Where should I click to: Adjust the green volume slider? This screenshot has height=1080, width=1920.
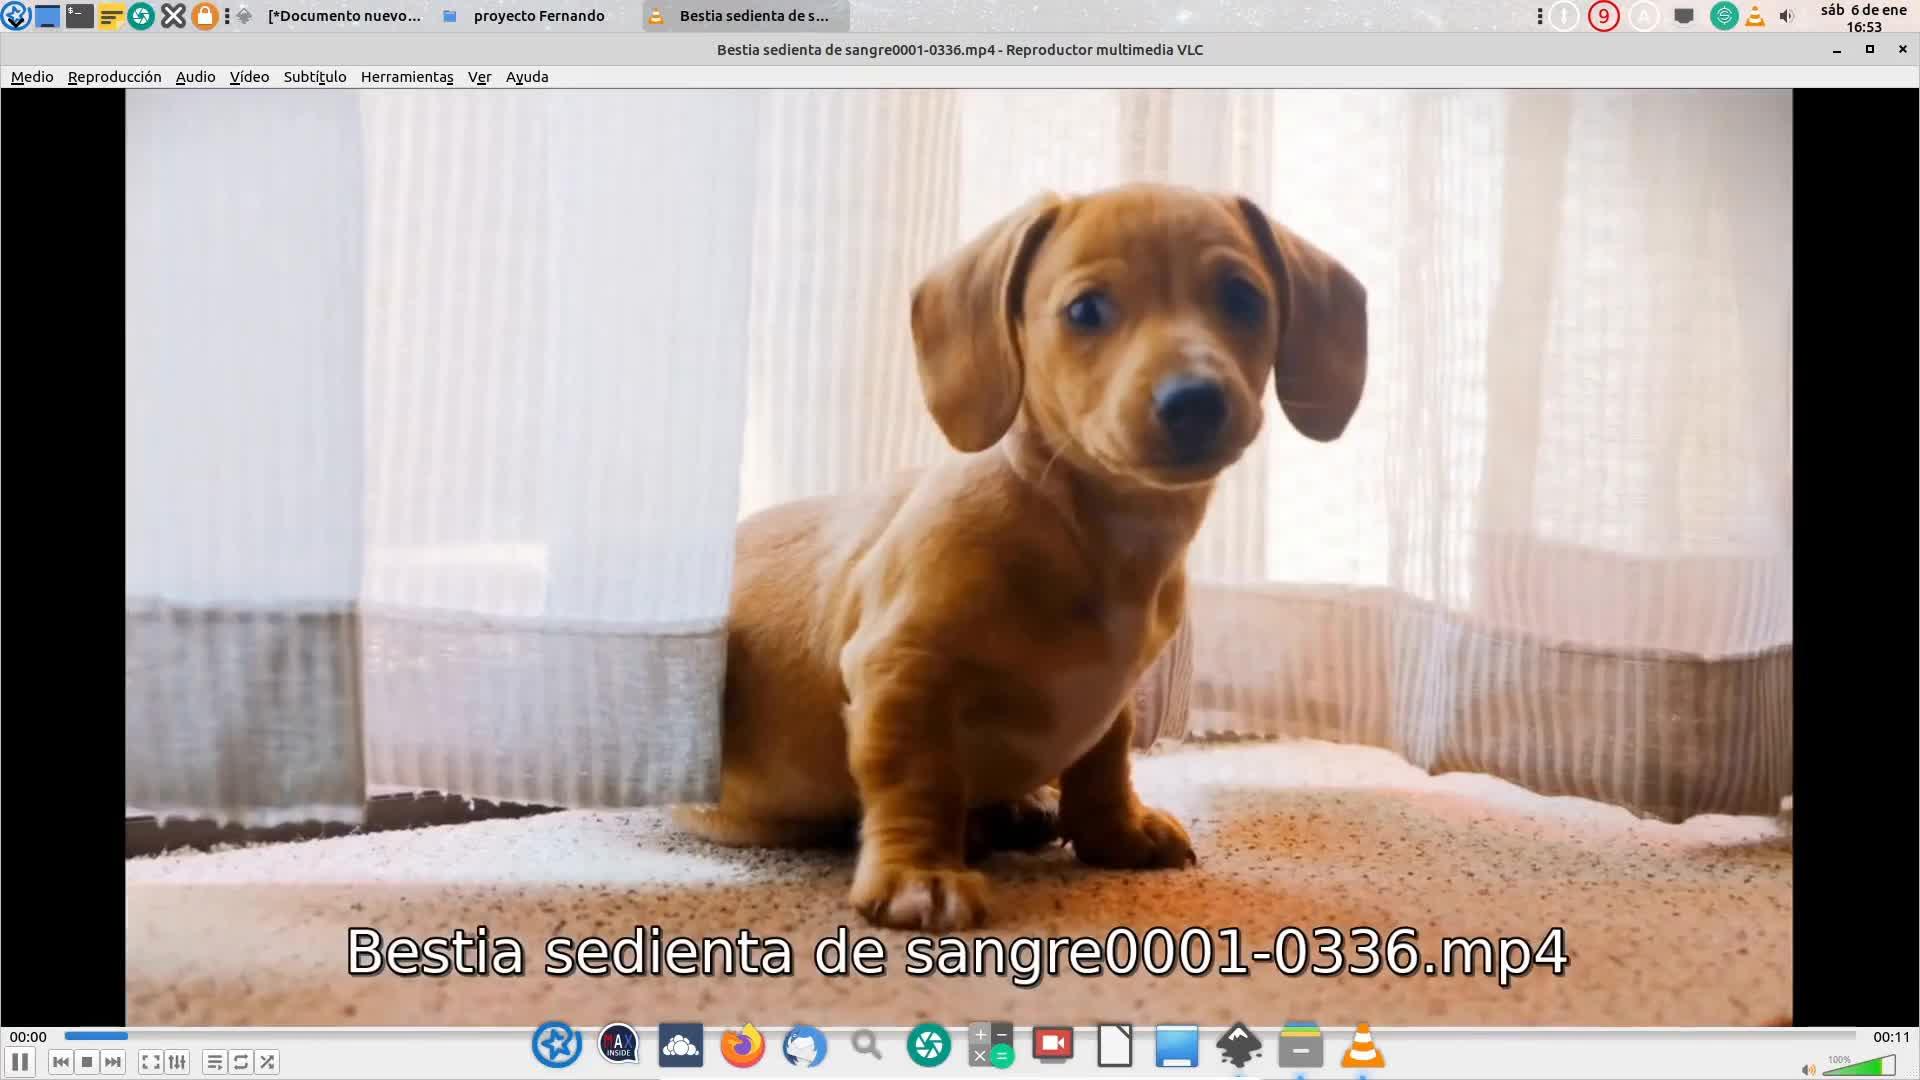(x=1858, y=1068)
